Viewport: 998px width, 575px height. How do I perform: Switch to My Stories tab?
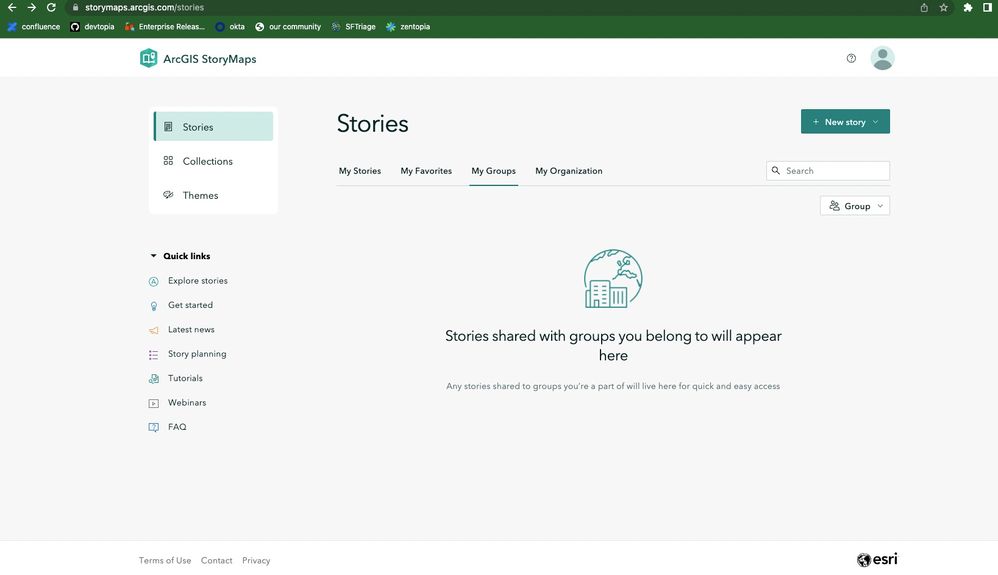[360, 171]
